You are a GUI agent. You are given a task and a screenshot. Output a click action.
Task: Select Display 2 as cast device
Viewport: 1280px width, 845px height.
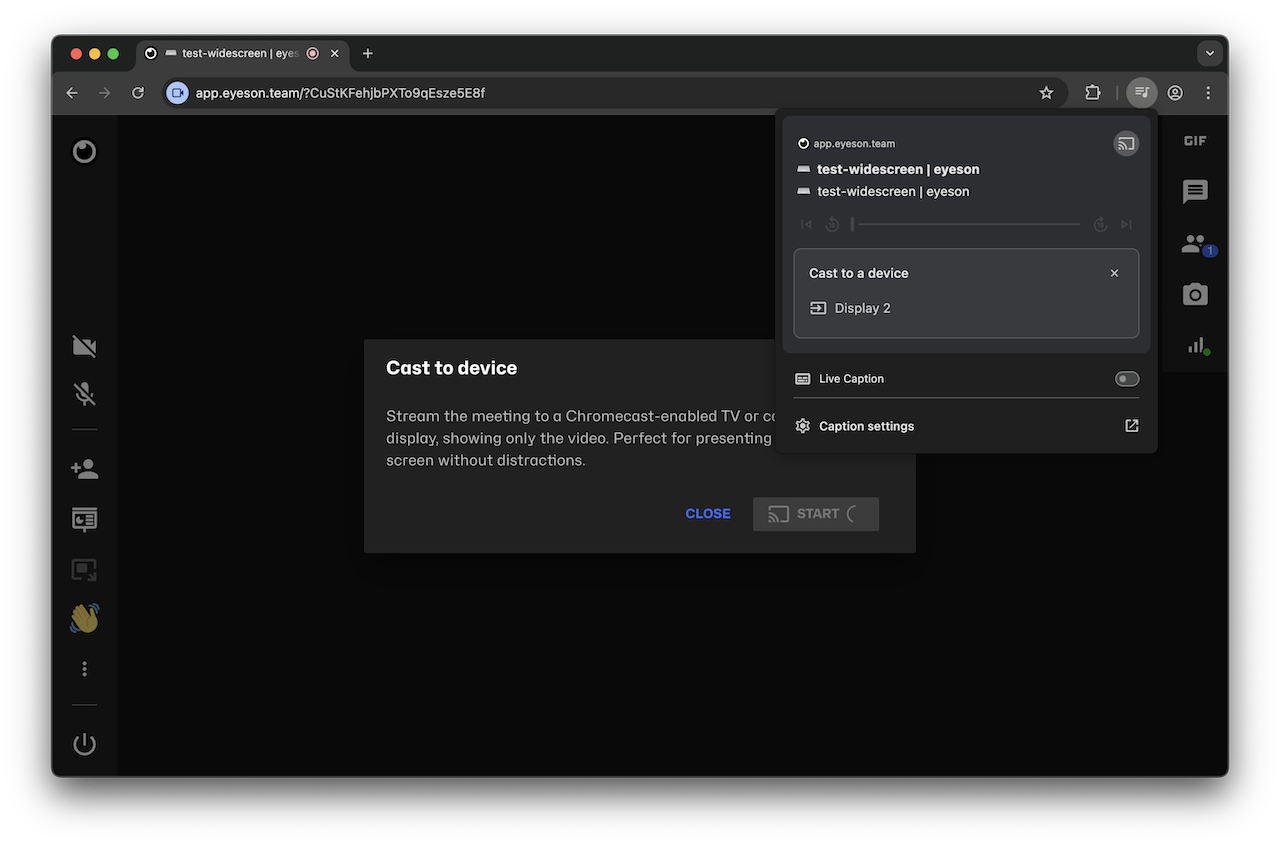coord(862,308)
